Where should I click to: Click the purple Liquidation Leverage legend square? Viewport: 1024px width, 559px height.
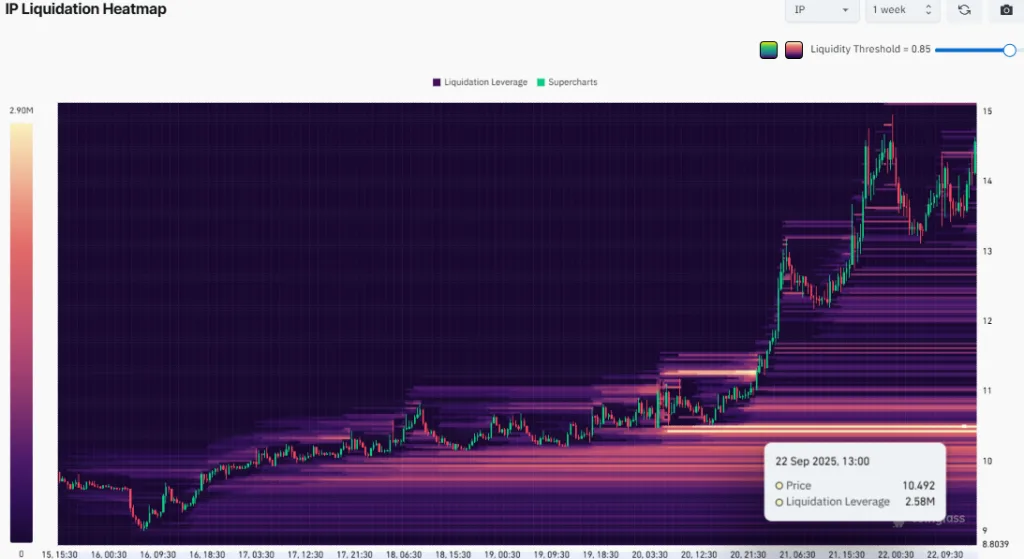[x=437, y=82]
